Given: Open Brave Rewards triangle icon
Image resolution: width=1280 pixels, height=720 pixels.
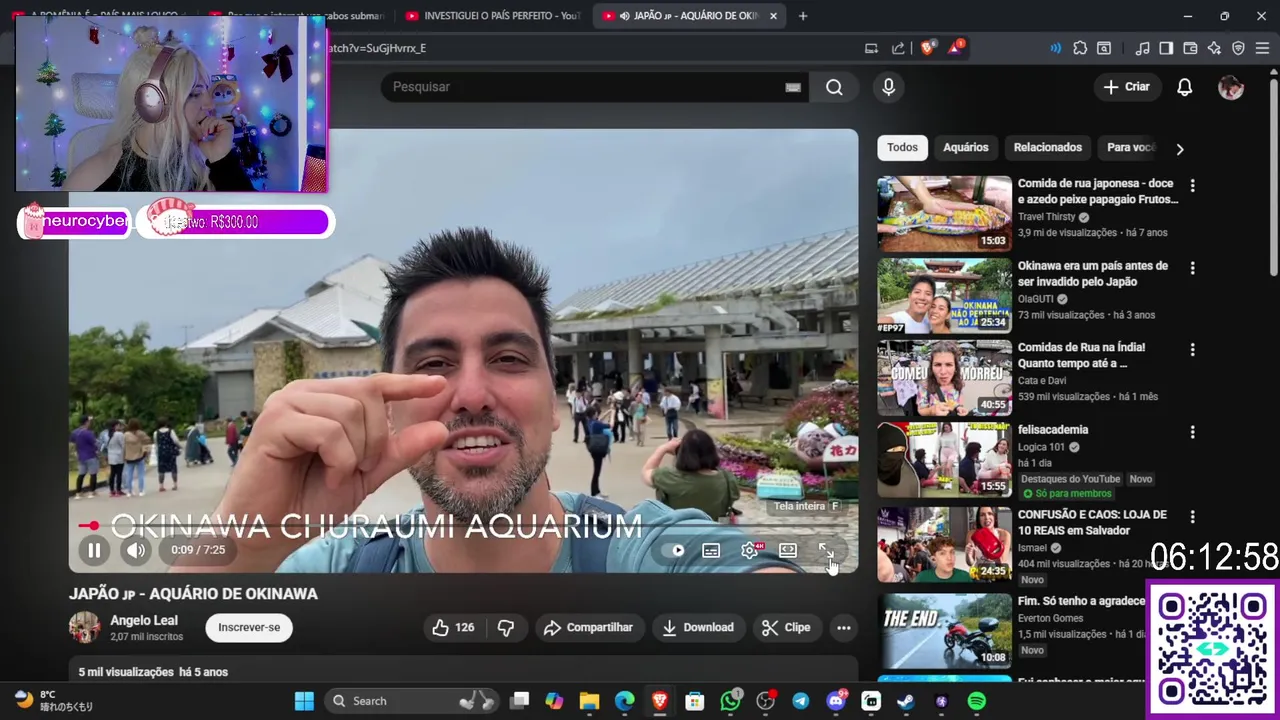Looking at the screenshot, I should (955, 48).
